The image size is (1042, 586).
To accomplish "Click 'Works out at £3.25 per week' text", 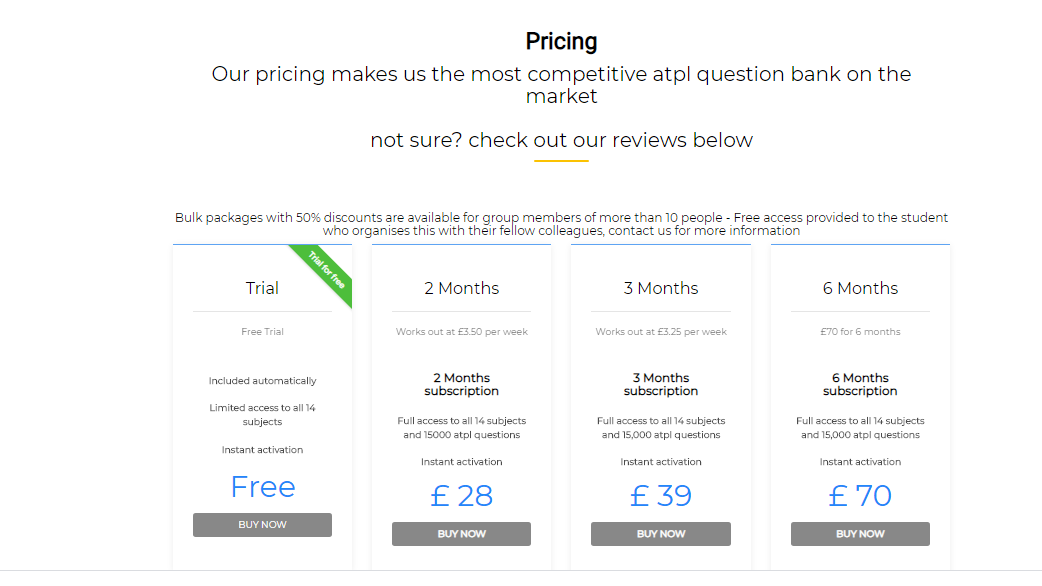I will tap(660, 332).
